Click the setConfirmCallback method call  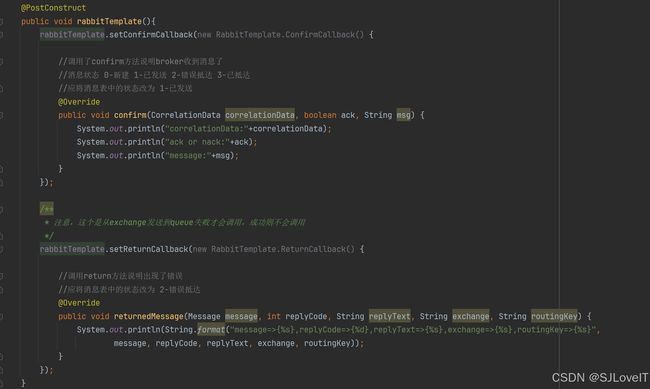click(151, 34)
